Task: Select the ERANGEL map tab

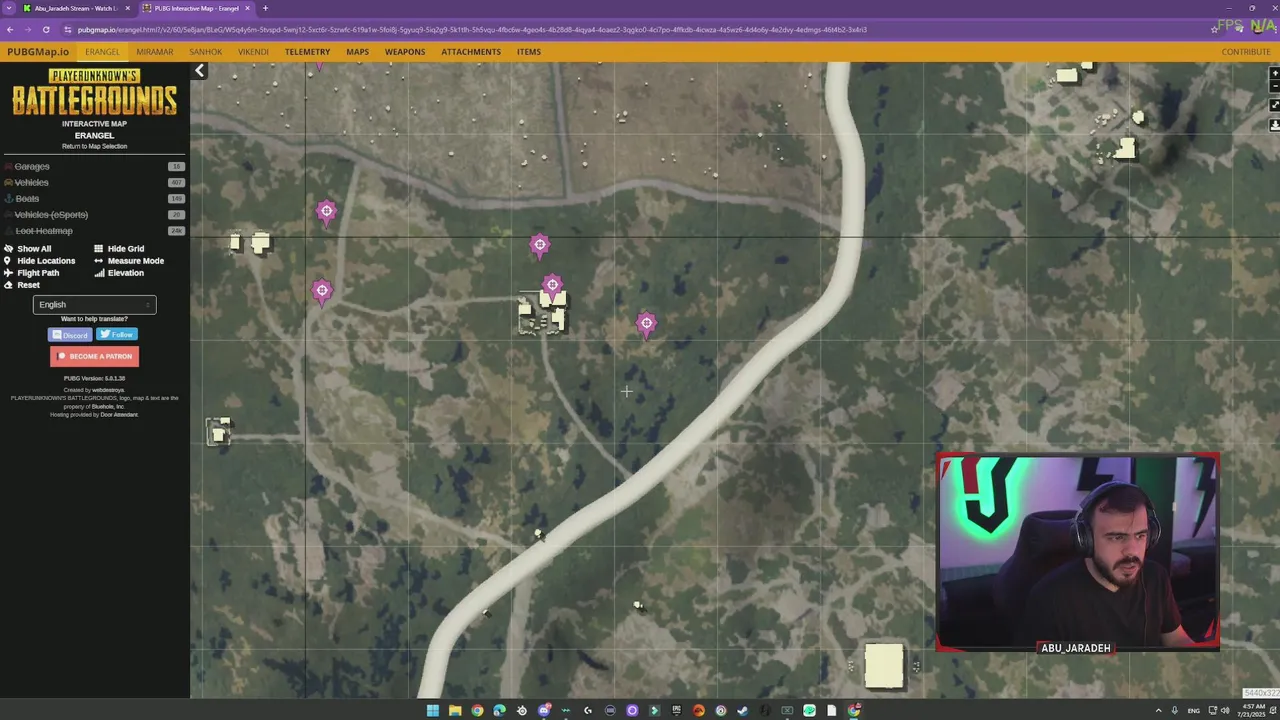Action: 102,52
